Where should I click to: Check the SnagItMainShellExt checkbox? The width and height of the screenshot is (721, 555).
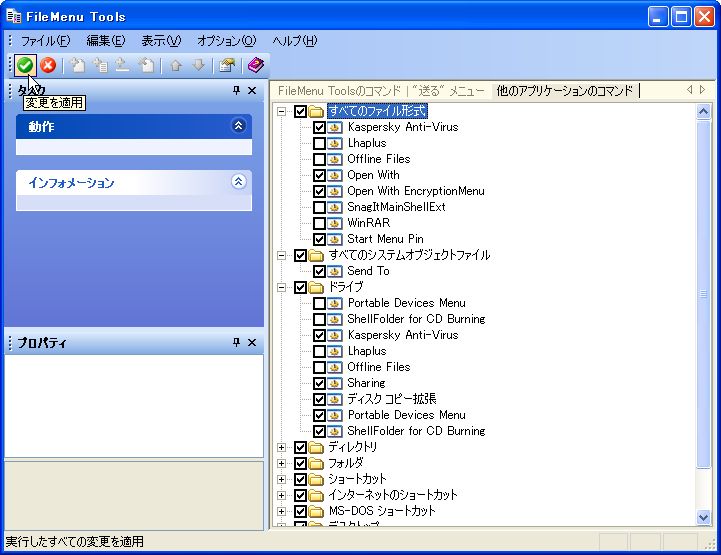click(319, 207)
